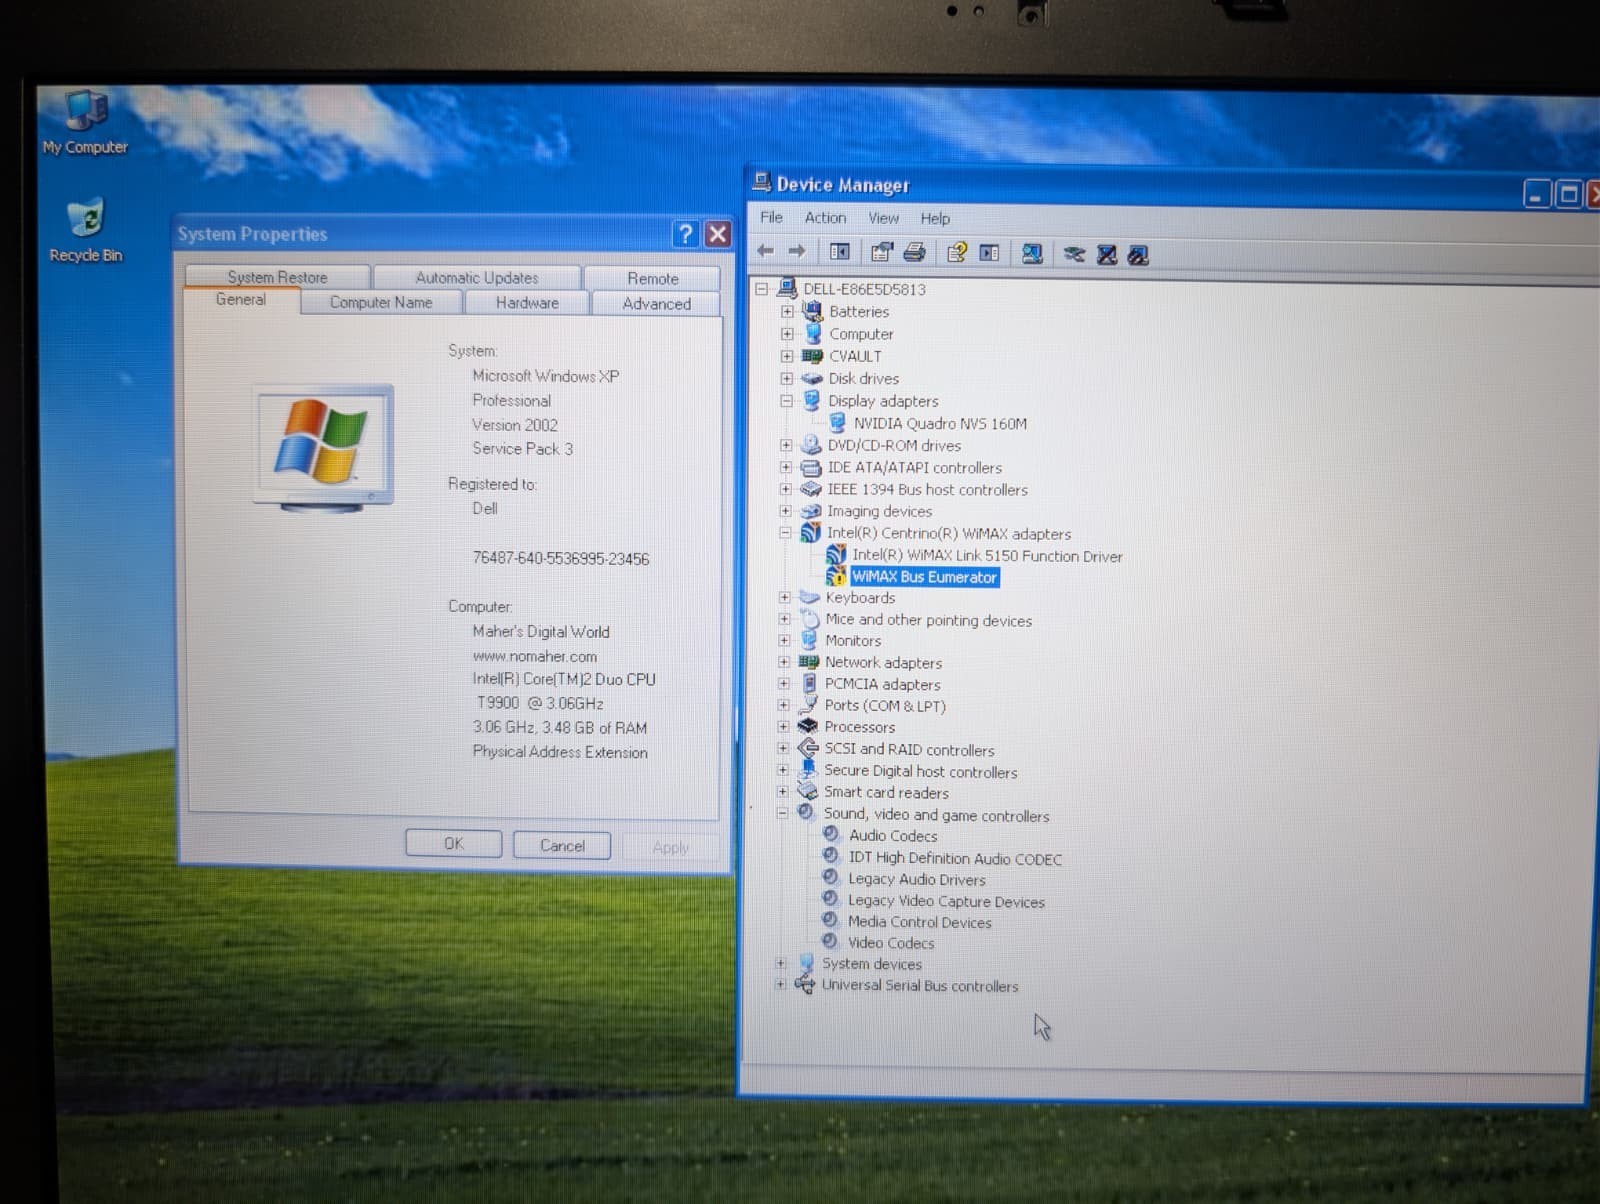Click the help question mark in System Properties
1600x1204 pixels.
tap(685, 234)
